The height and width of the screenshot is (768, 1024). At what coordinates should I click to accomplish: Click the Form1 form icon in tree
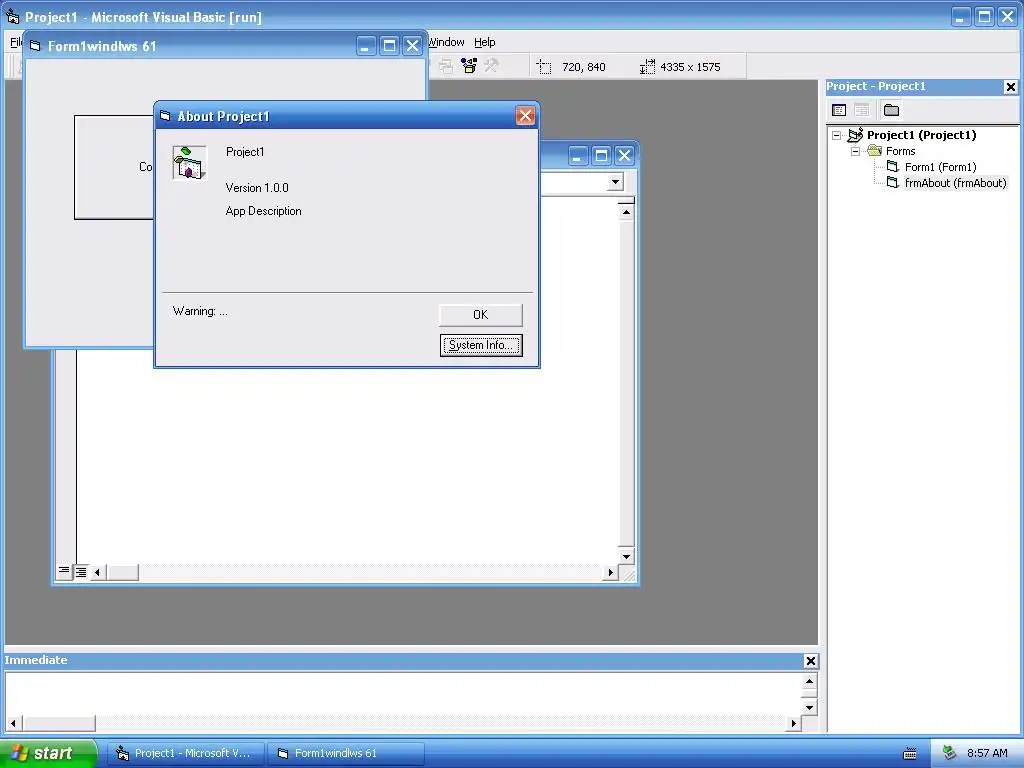pos(893,167)
